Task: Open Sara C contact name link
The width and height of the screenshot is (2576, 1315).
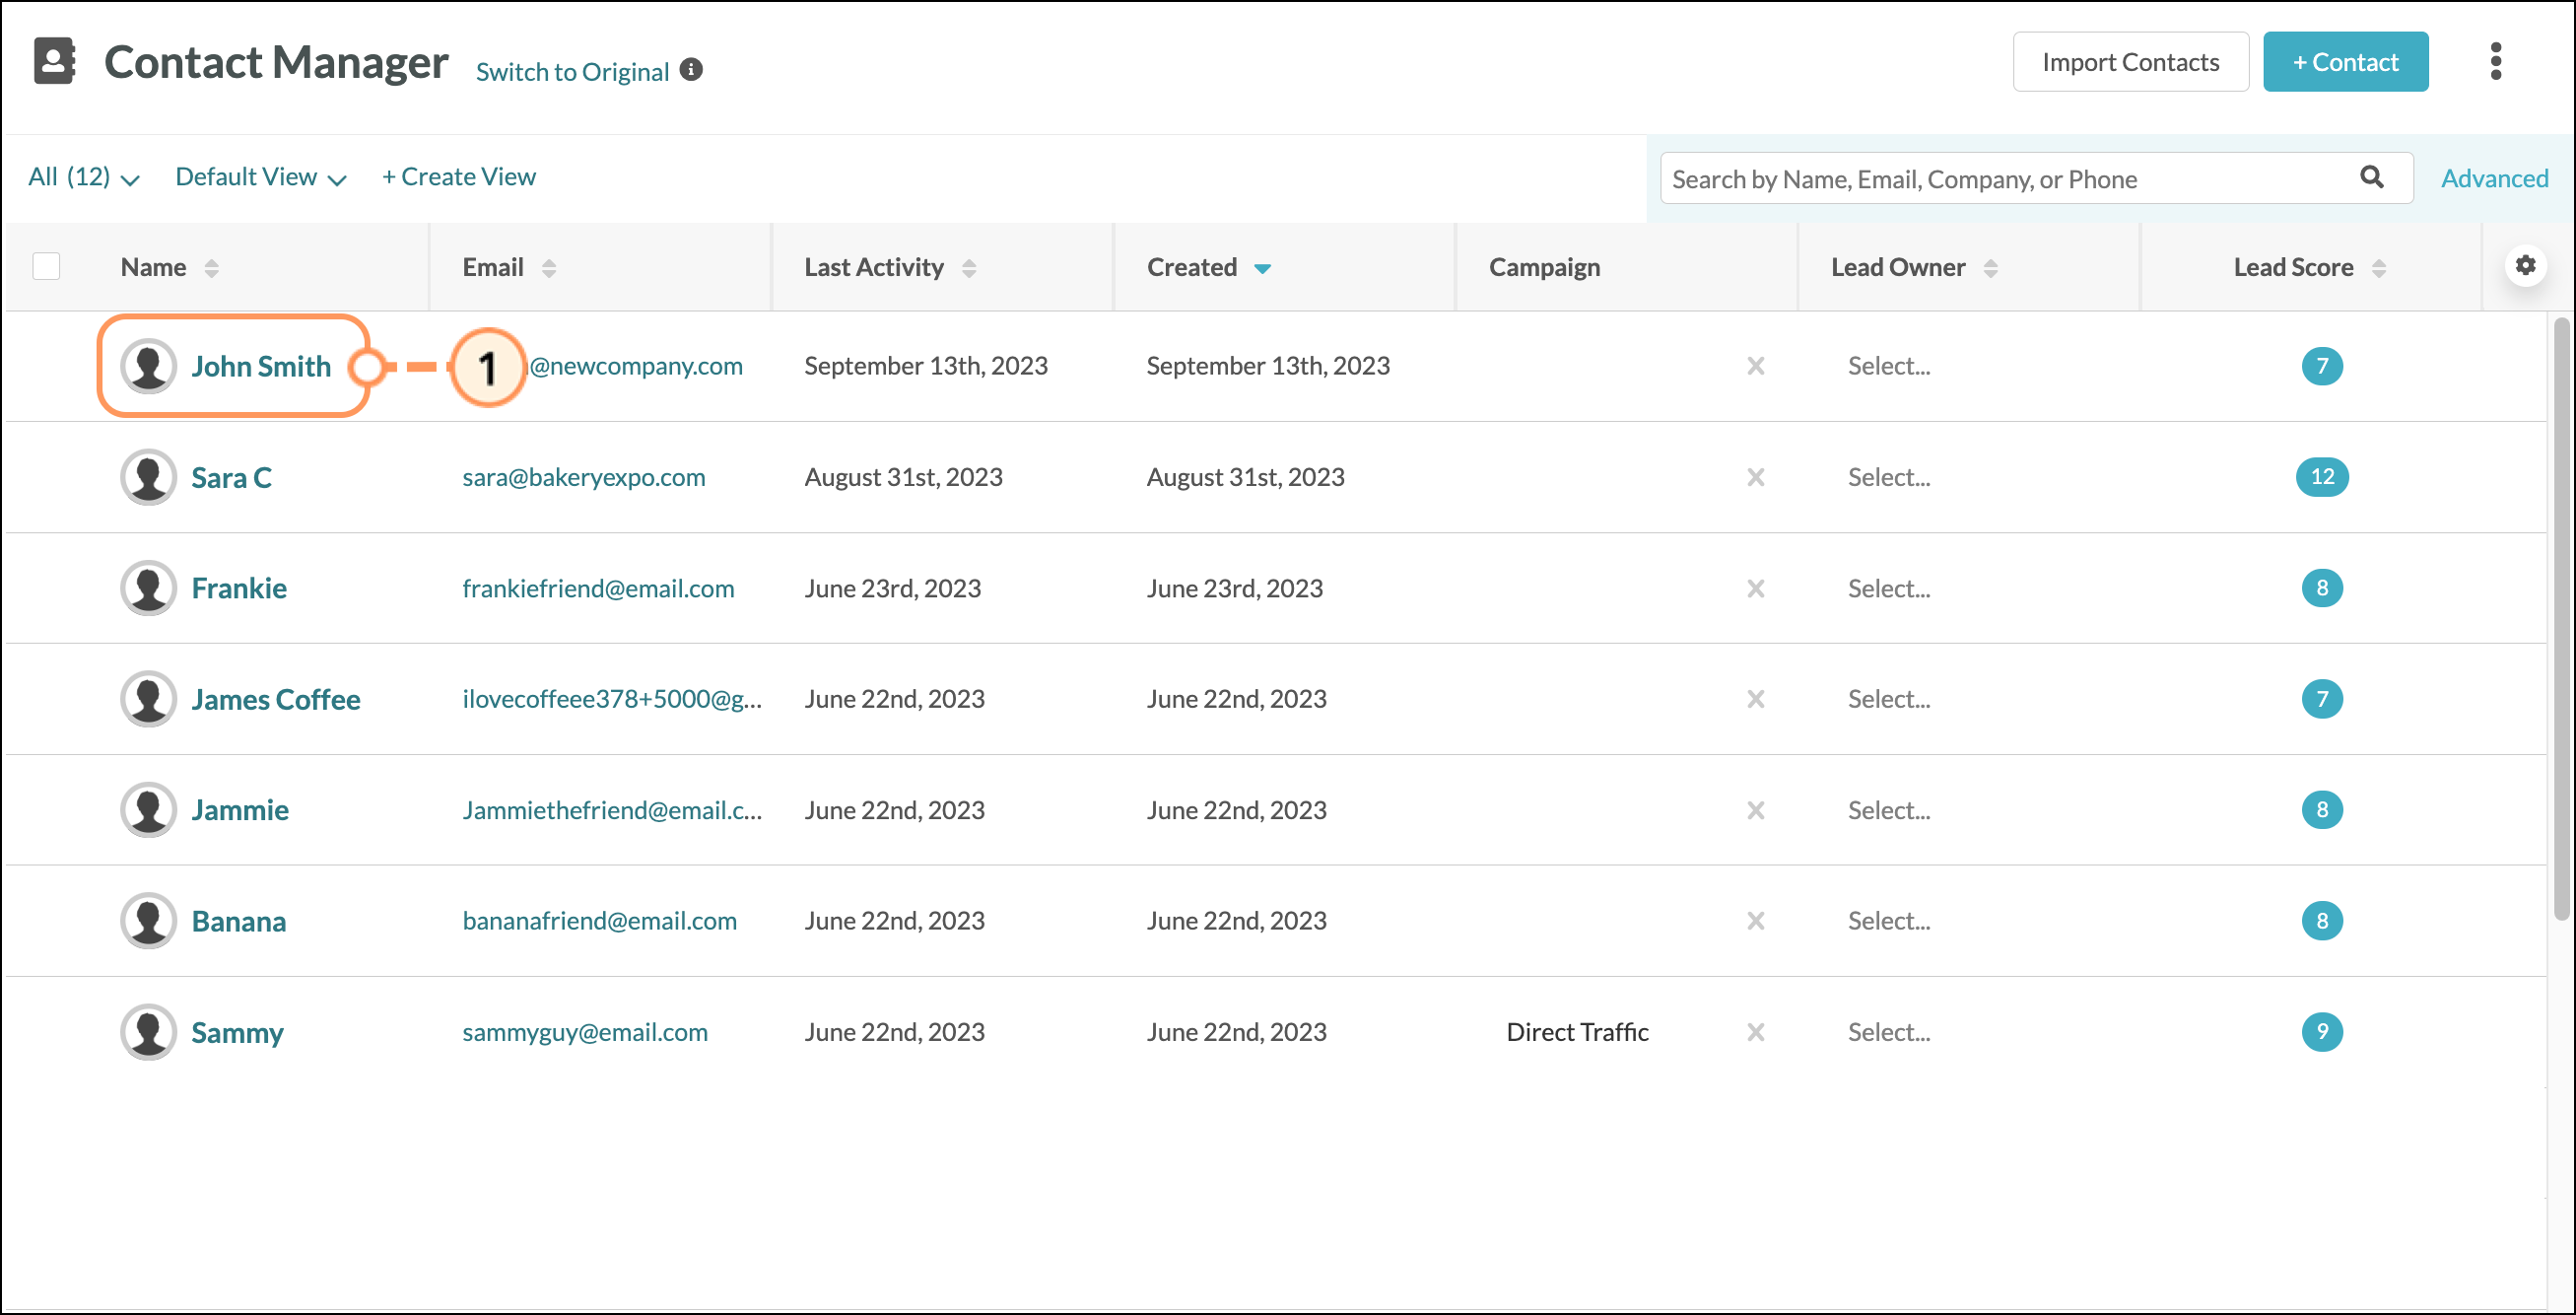Action: click(x=231, y=477)
